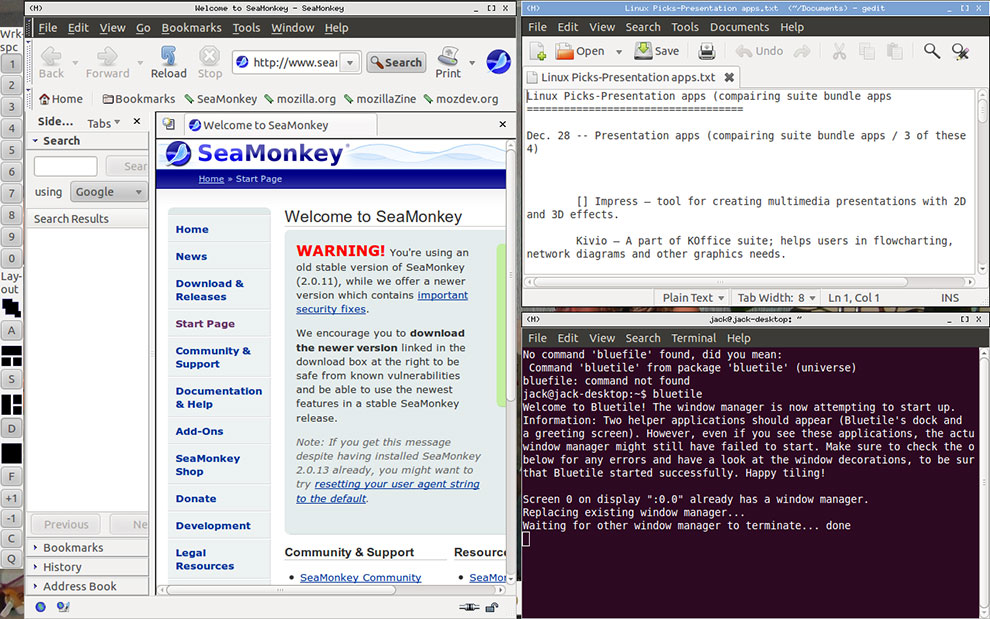The width and height of the screenshot is (990, 619).
Task: Select layout A in Bluetile dock
Action: point(11,330)
